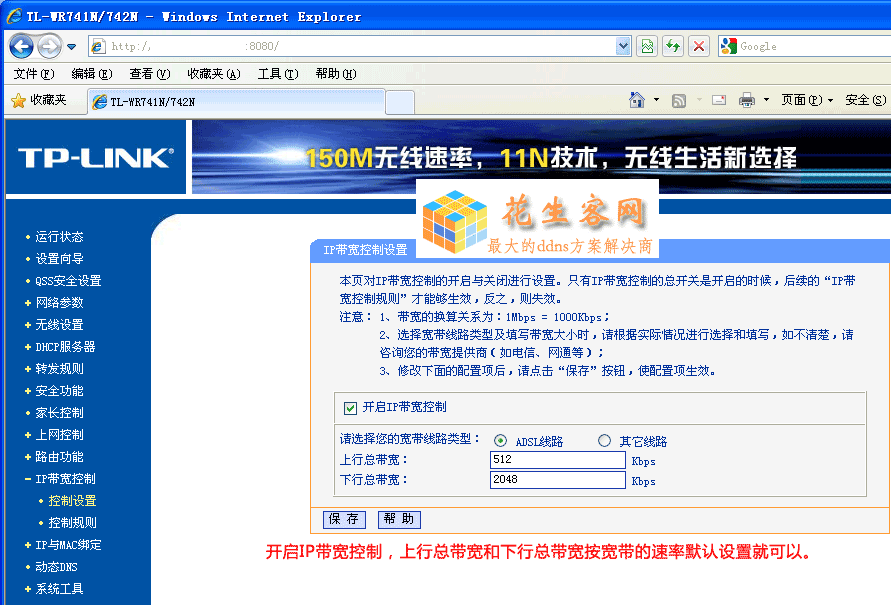This screenshot has width=891, height=605.
Task: Expand DHCP服务器 in the sidebar
Action: click(65, 347)
